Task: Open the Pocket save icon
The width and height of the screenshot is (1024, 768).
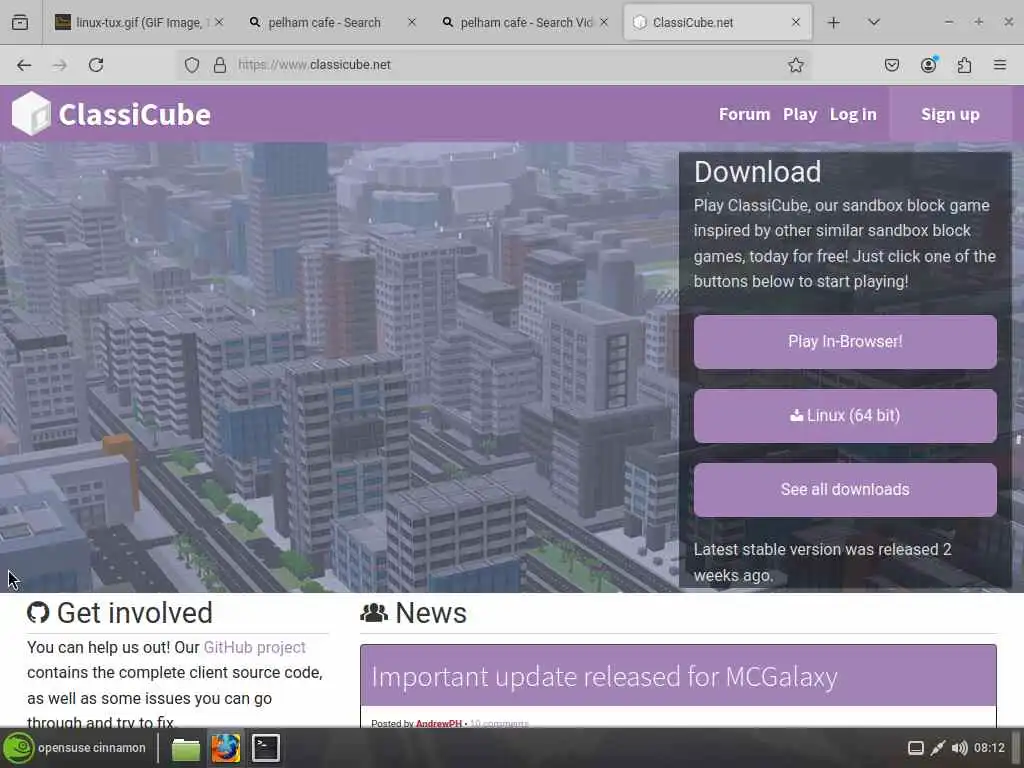Action: pos(892,65)
